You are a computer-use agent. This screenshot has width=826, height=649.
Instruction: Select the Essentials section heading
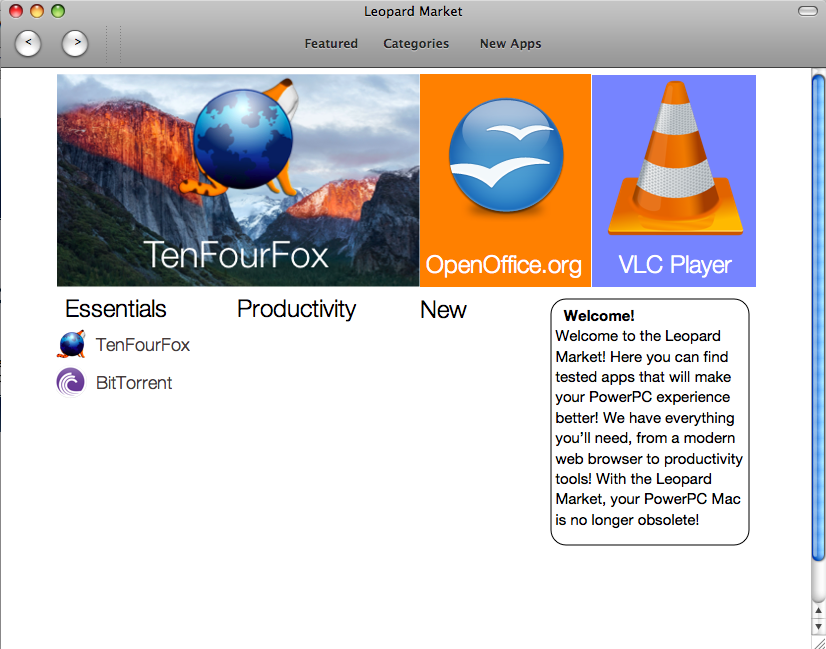tap(115, 309)
